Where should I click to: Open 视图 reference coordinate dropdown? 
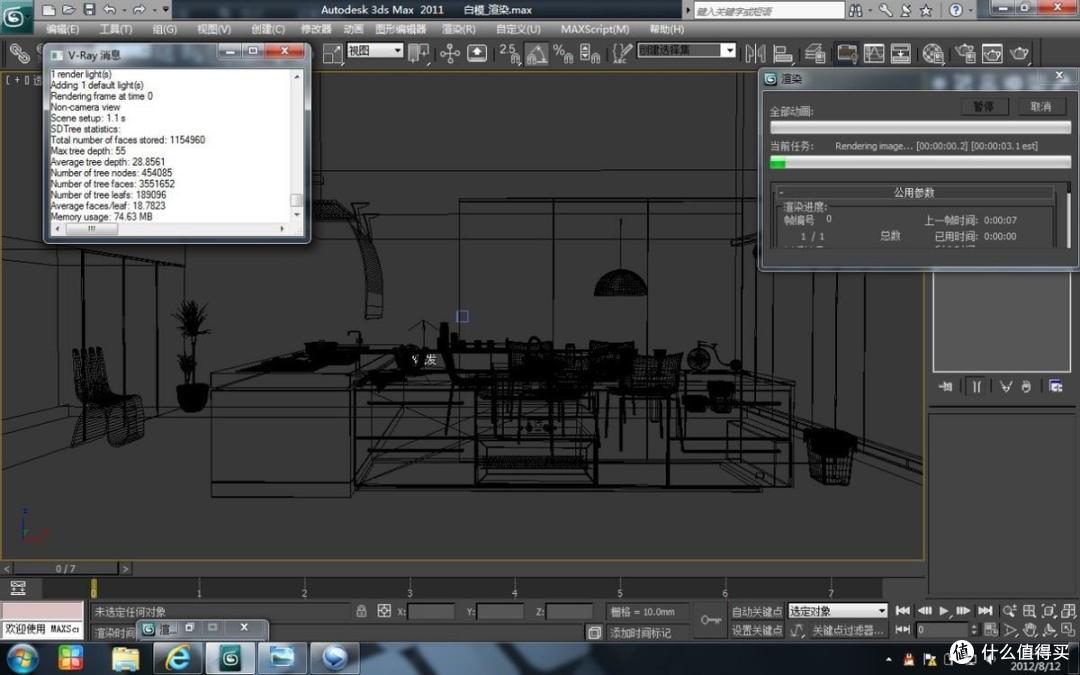point(375,50)
